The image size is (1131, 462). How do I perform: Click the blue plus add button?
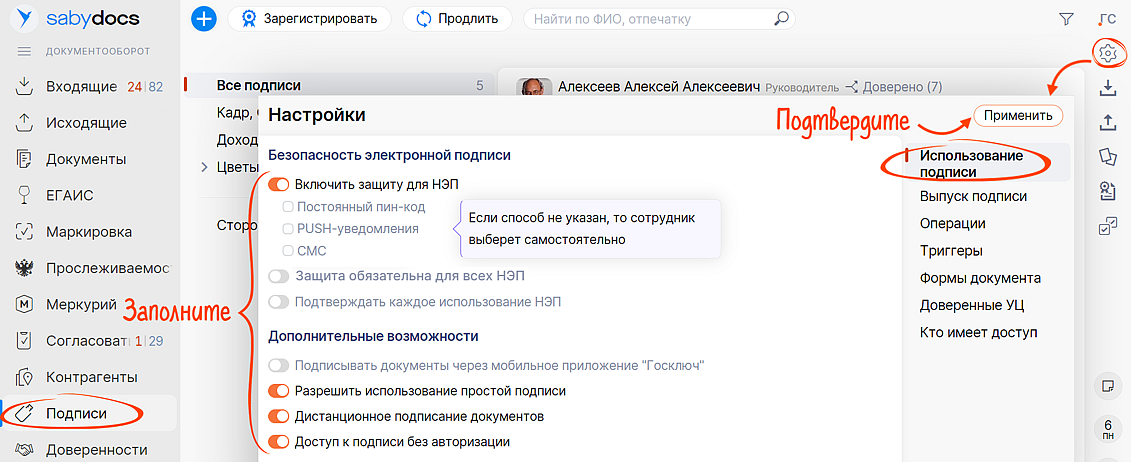click(x=204, y=19)
